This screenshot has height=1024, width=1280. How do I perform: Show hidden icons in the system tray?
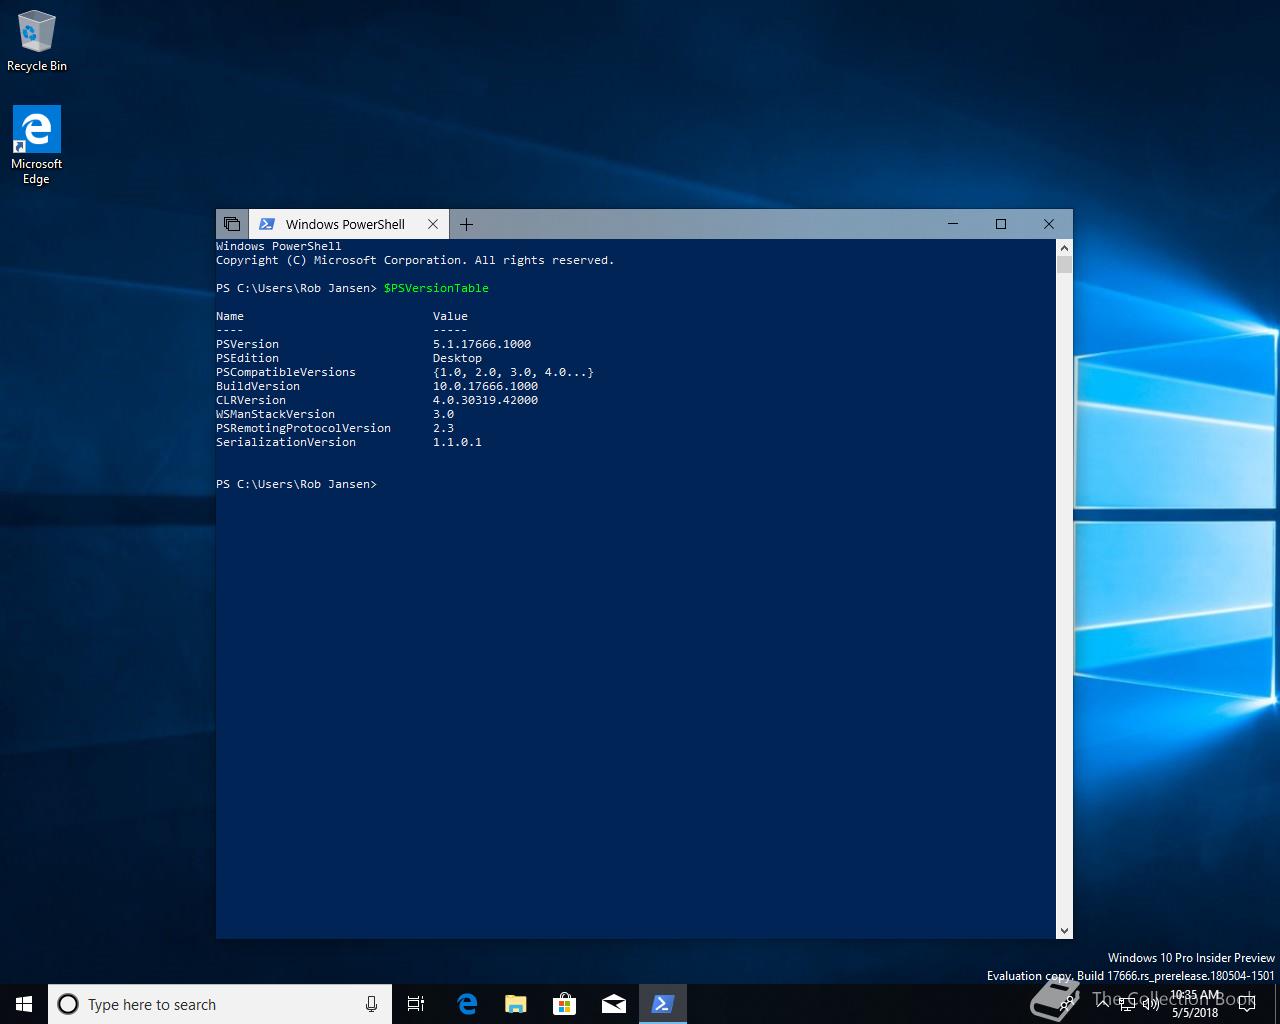tap(1102, 1004)
